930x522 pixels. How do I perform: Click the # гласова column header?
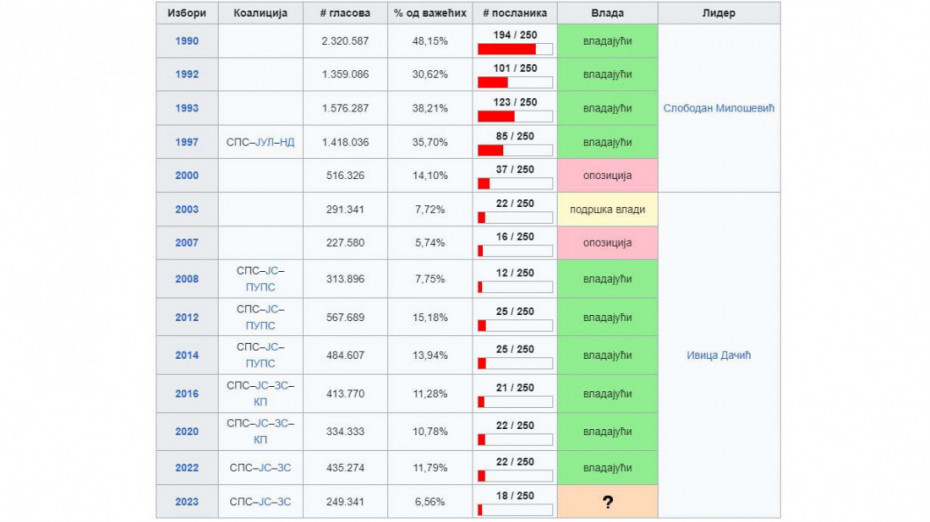(345, 13)
